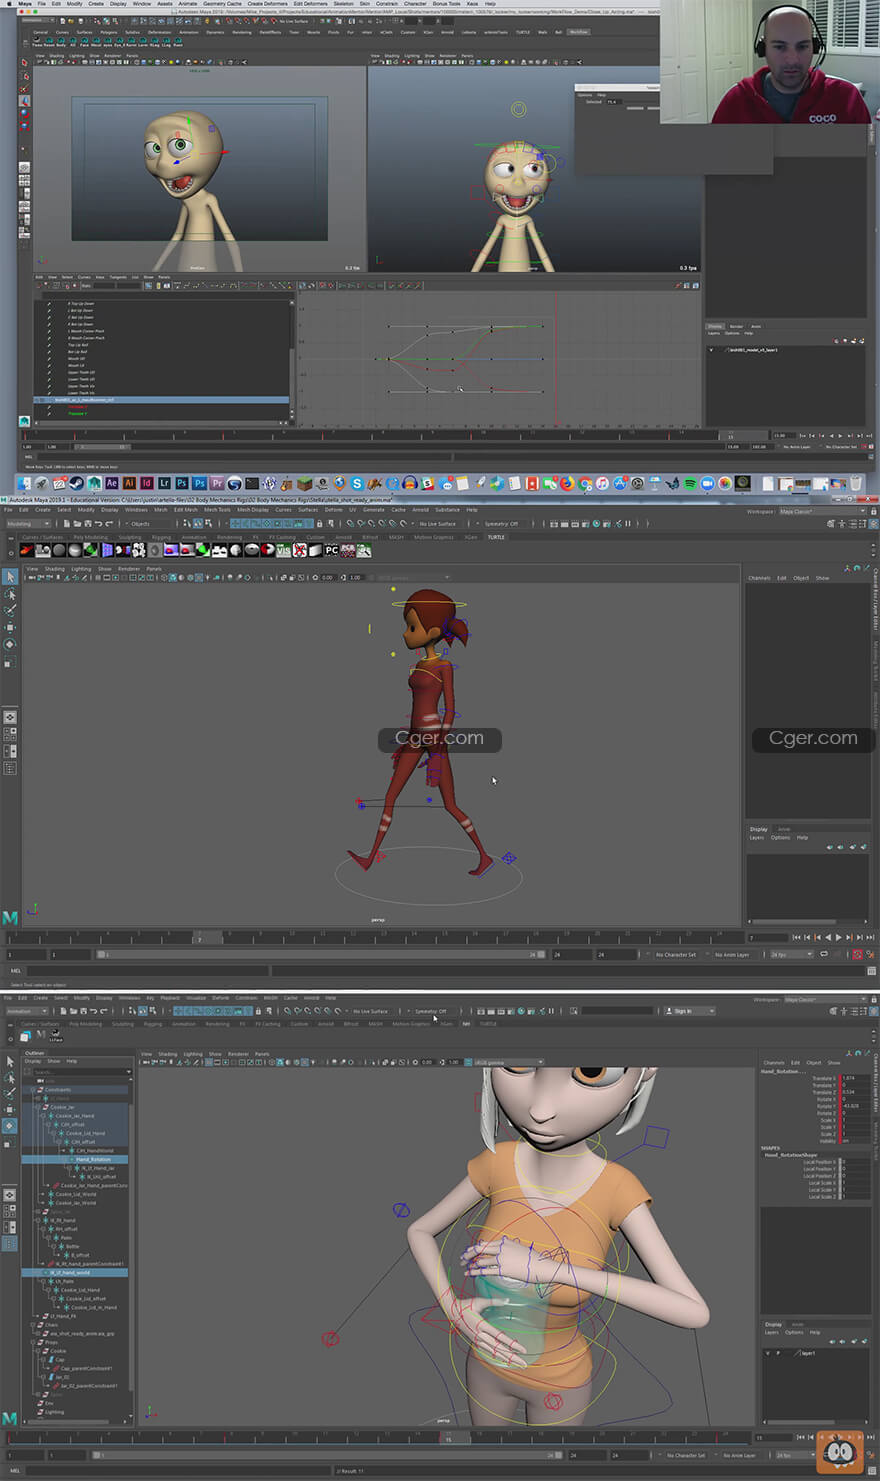Toggle layer visibility V in top window layer editor
This screenshot has width=880, height=1481.
coord(711,350)
